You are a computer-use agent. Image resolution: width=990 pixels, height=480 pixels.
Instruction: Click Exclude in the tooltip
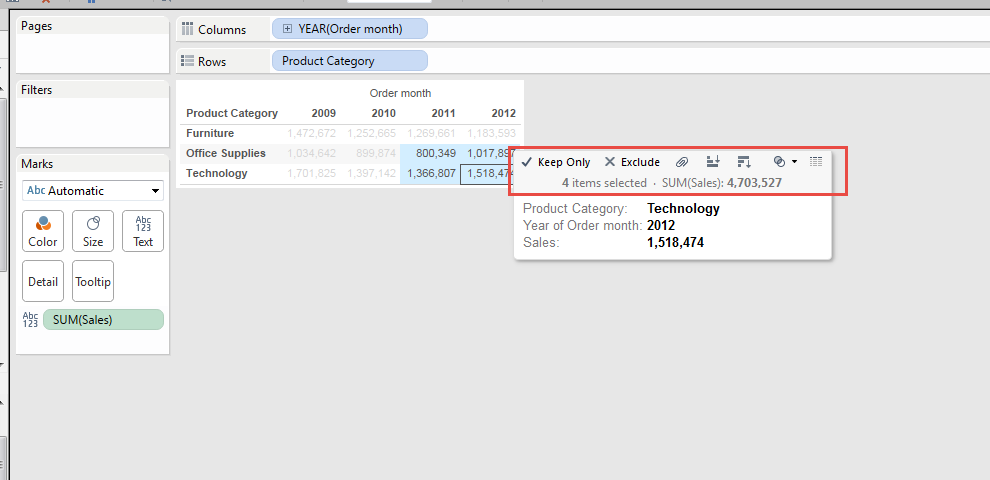632,162
